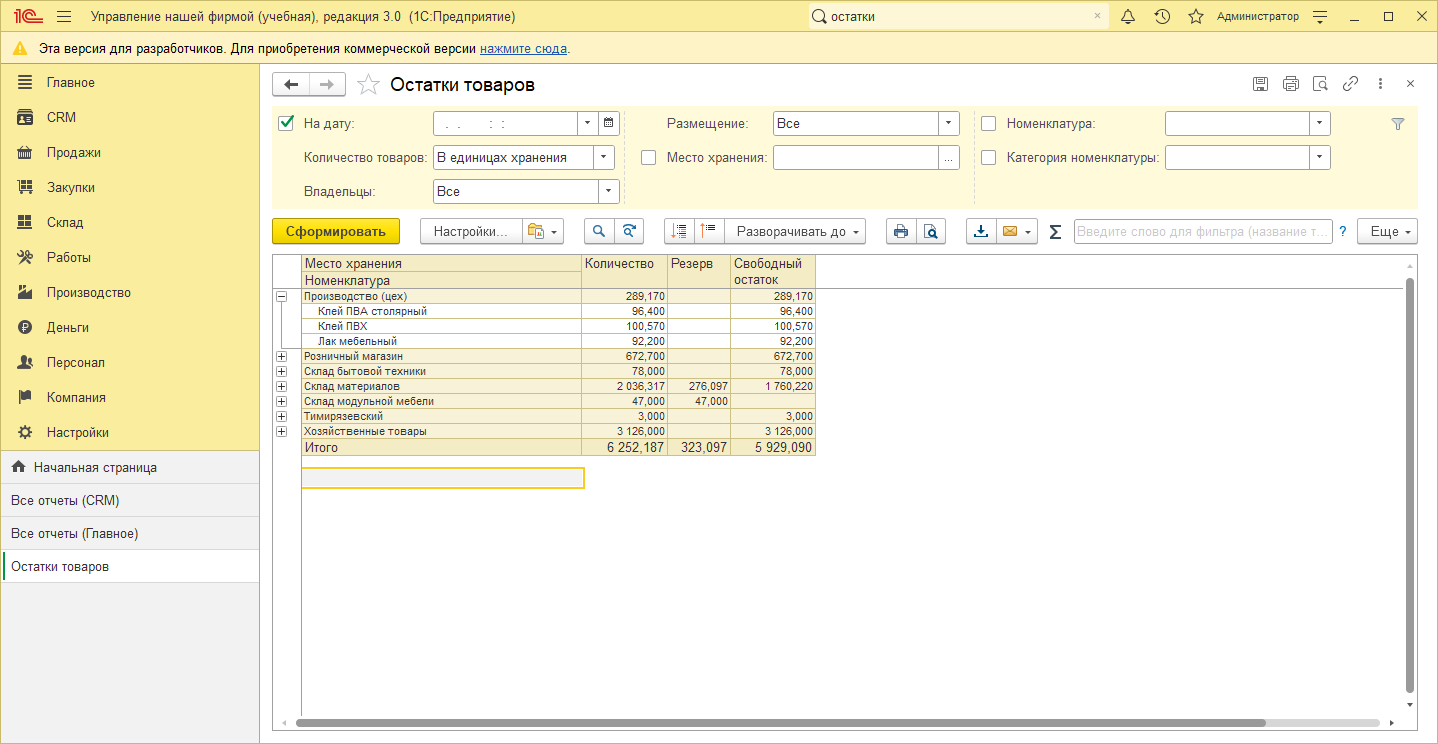Open the Склад section
Screen dimensions: 1438x744
(x=130, y=222)
